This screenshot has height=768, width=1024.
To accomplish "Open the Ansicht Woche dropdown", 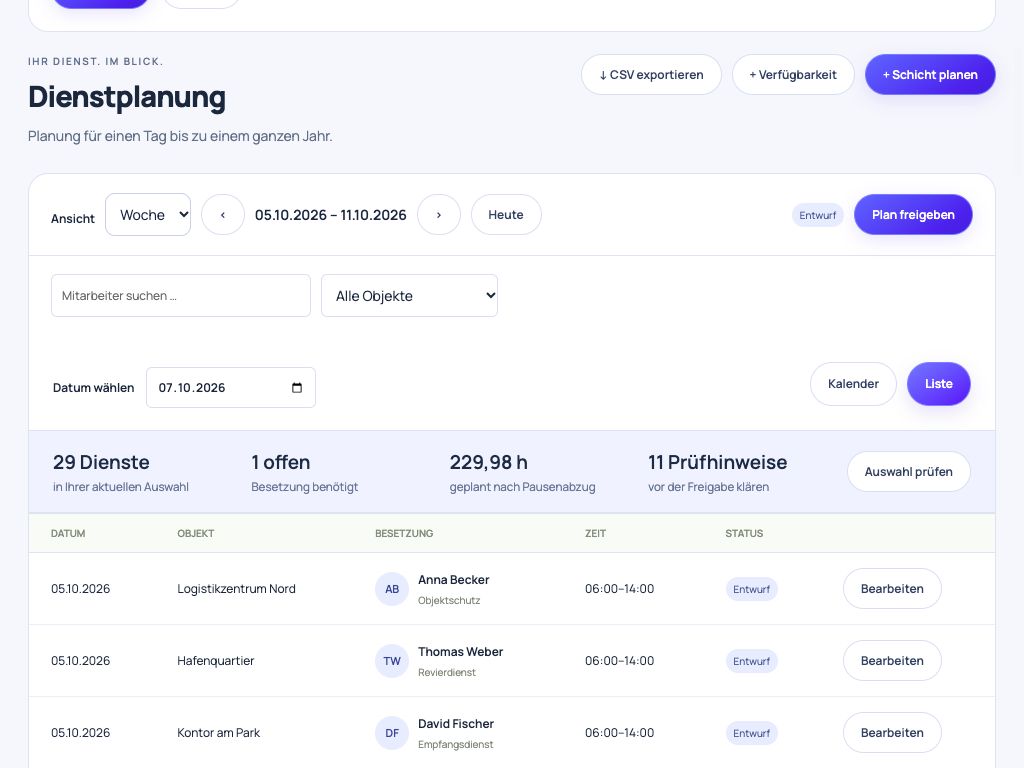I will pos(148,215).
